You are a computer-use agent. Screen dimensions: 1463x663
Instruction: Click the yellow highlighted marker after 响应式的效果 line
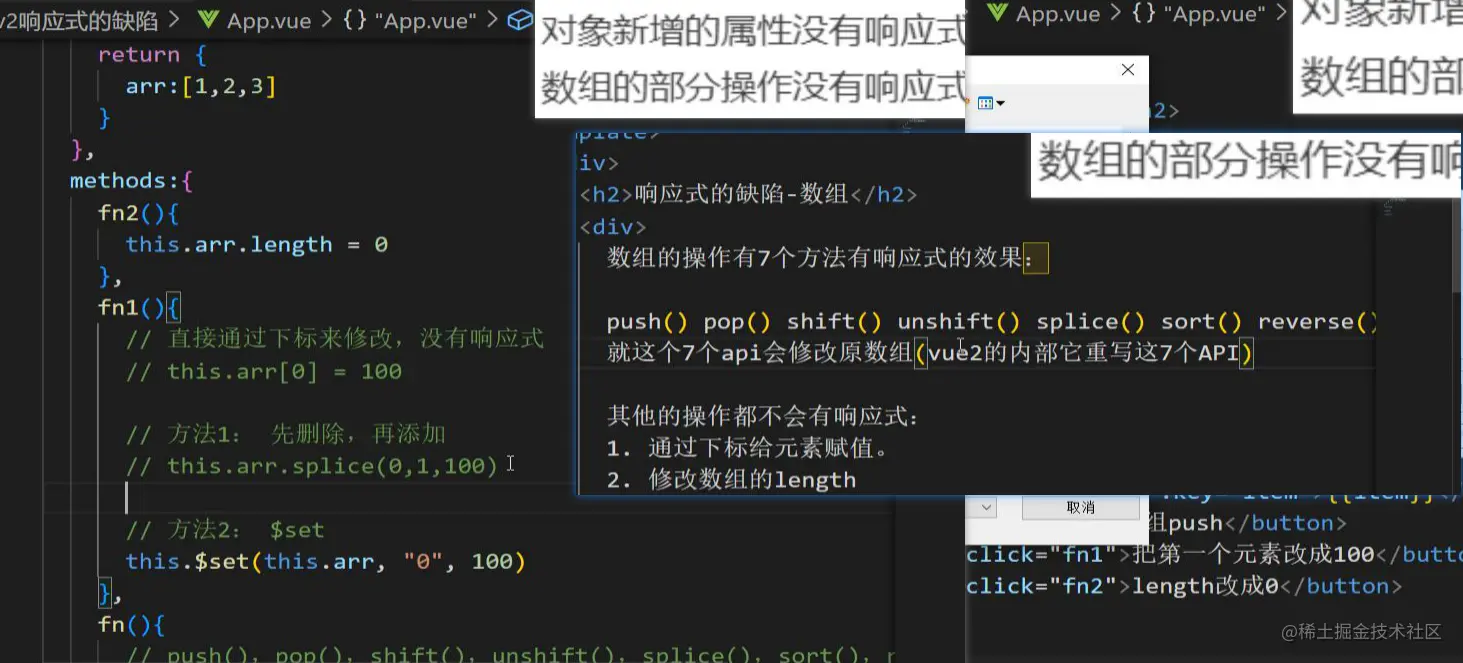pyautogui.click(x=1036, y=258)
